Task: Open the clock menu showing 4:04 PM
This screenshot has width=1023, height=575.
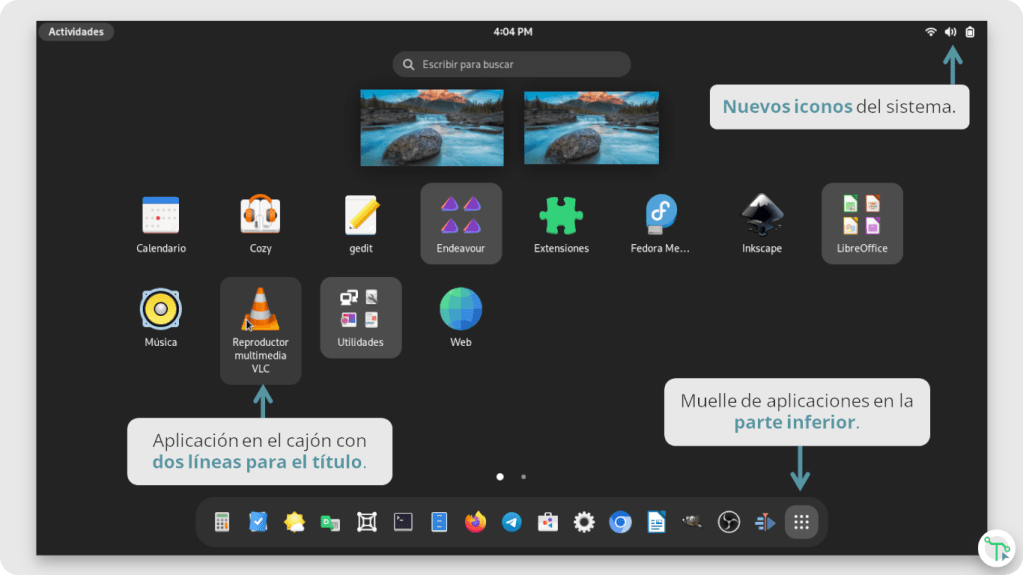Action: click(x=512, y=32)
